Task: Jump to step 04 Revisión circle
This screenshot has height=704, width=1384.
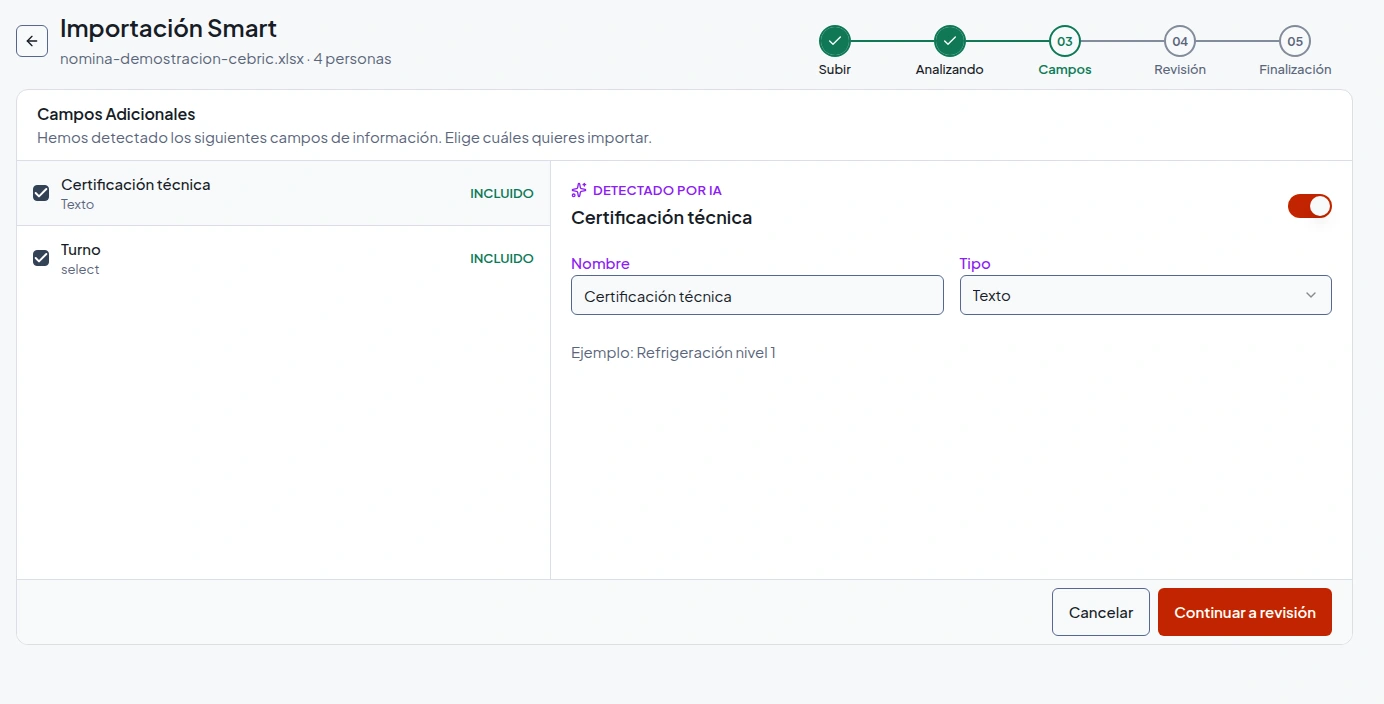Action: tap(1180, 41)
